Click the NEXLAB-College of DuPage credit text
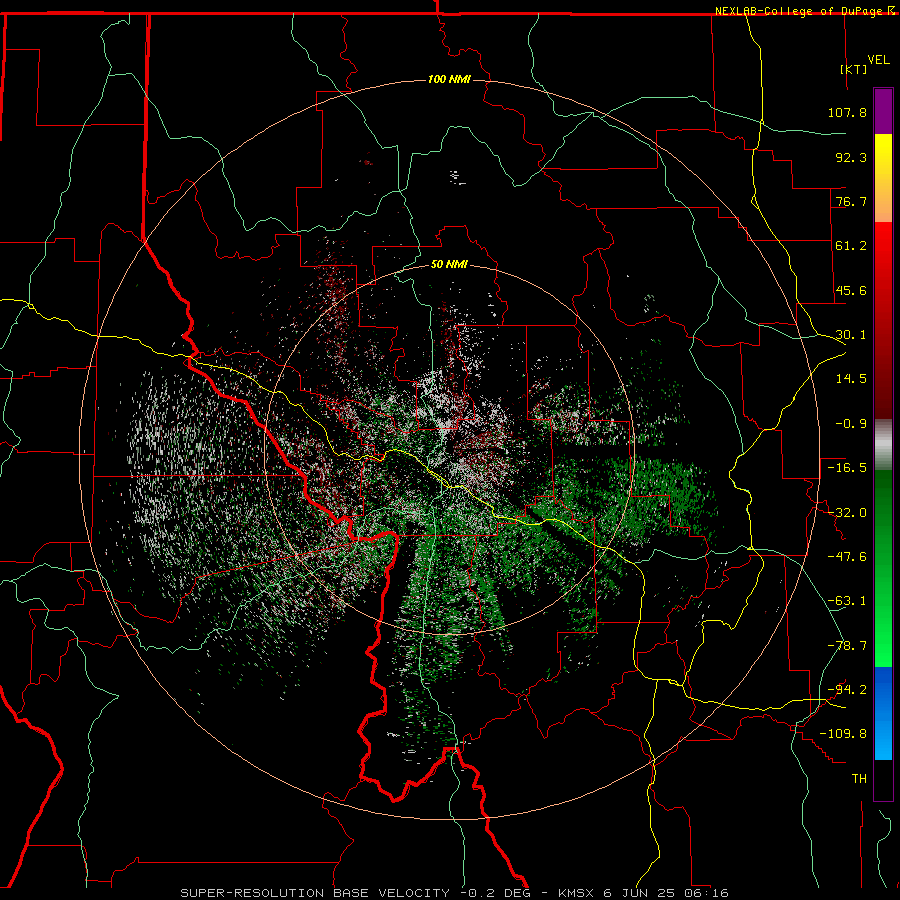Viewport: 900px width, 900px height. [800, 11]
